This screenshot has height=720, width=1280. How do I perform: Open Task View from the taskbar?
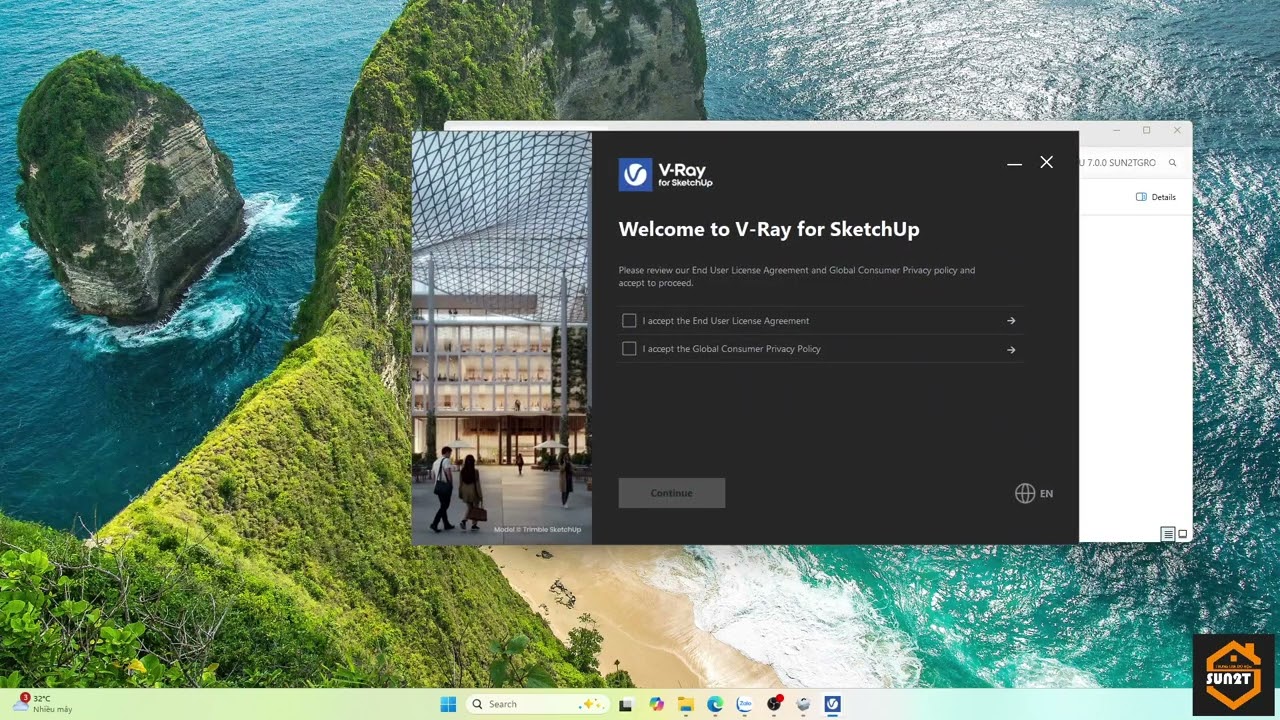(x=626, y=704)
